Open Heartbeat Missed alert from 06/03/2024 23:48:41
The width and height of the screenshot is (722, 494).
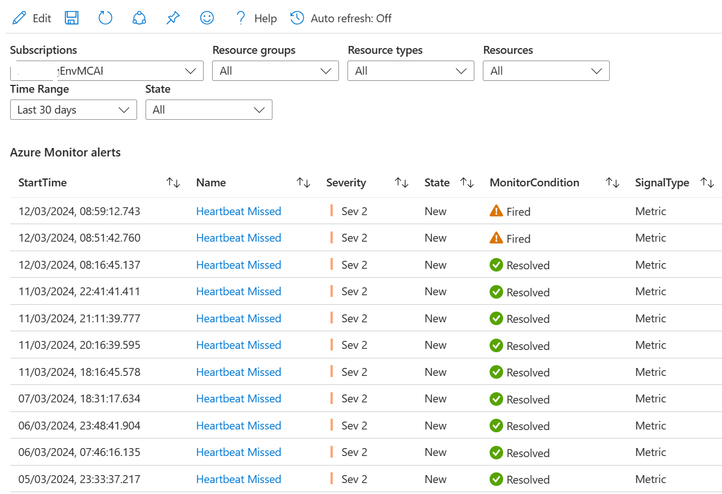point(239,425)
